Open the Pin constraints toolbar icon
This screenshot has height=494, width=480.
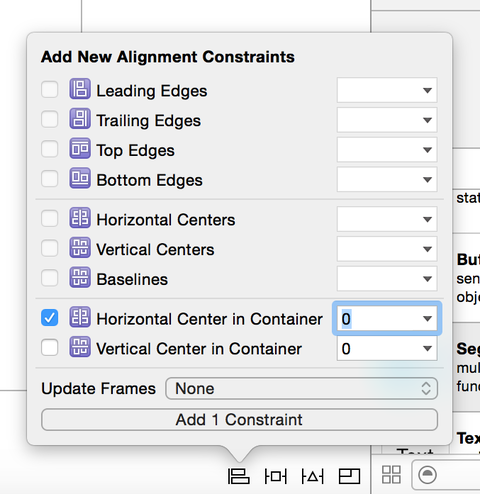pyautogui.click(x=275, y=476)
